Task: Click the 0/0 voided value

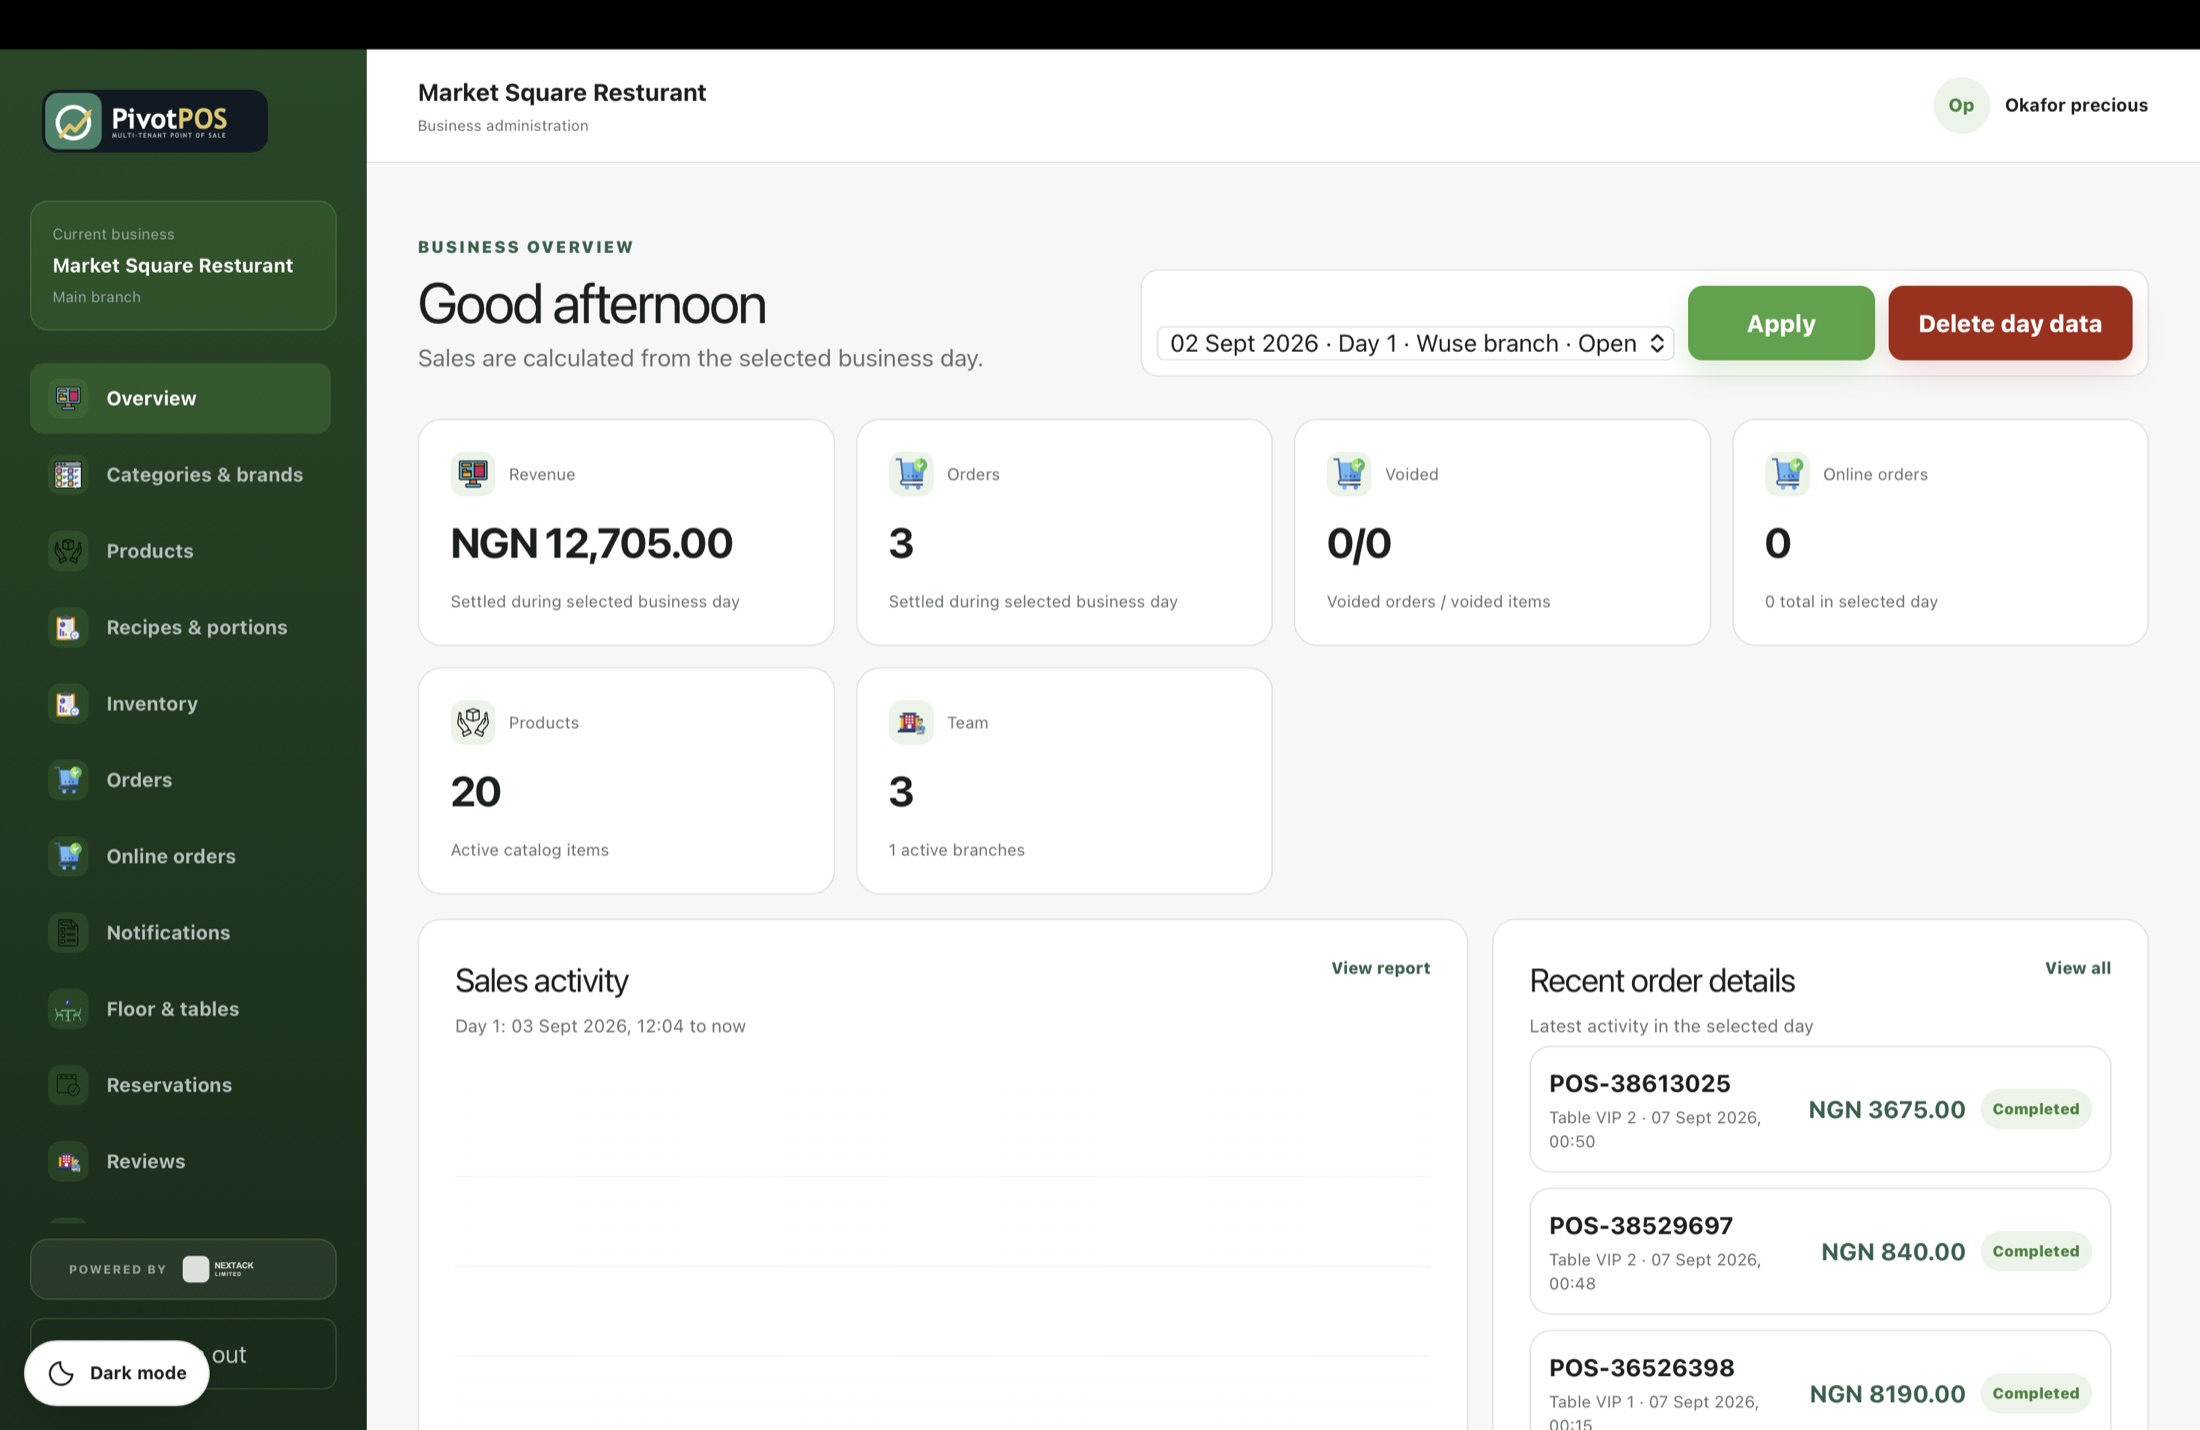Action: [x=1359, y=543]
